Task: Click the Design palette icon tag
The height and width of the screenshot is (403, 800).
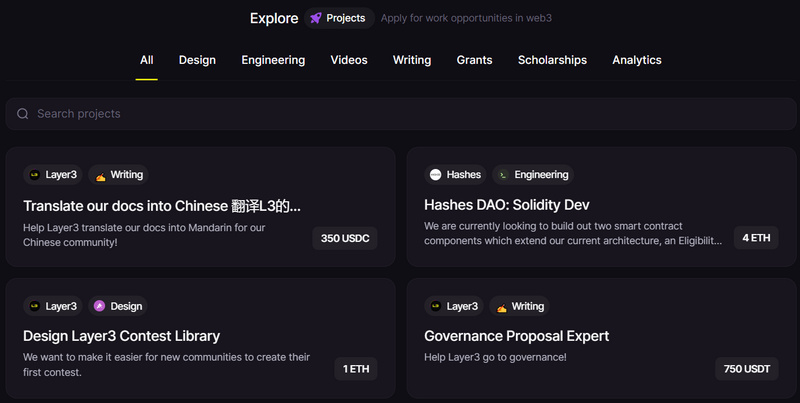Action: (99, 306)
